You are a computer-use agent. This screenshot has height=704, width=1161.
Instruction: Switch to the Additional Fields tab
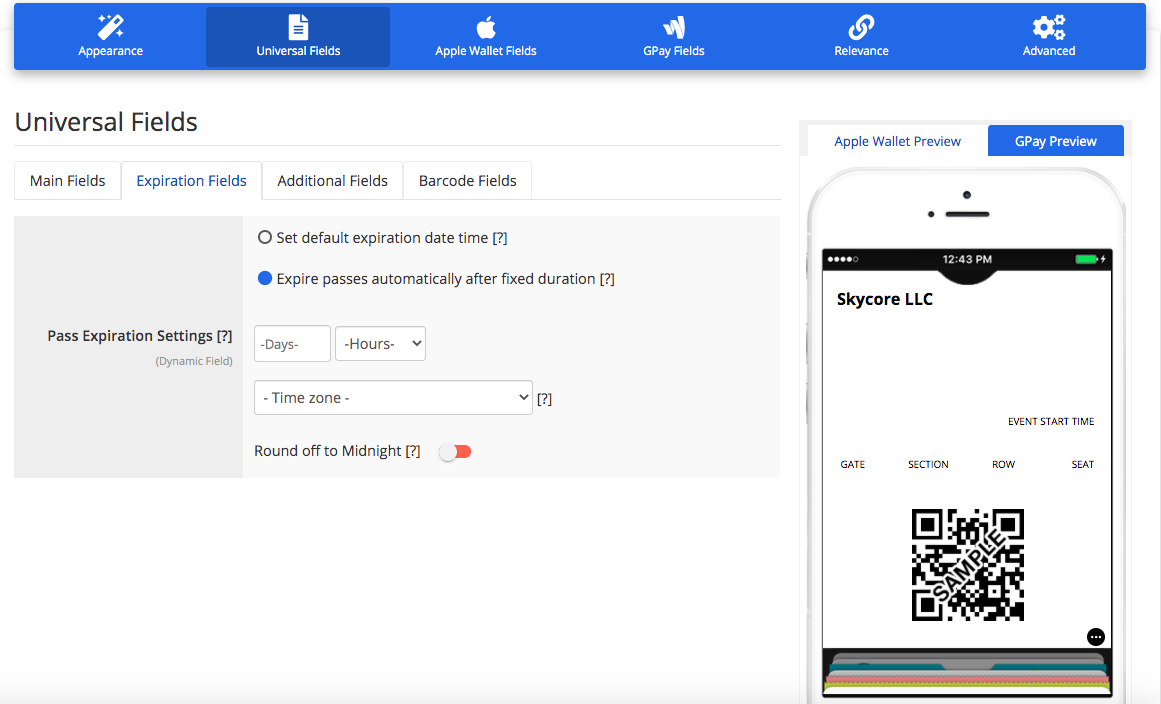tap(332, 181)
